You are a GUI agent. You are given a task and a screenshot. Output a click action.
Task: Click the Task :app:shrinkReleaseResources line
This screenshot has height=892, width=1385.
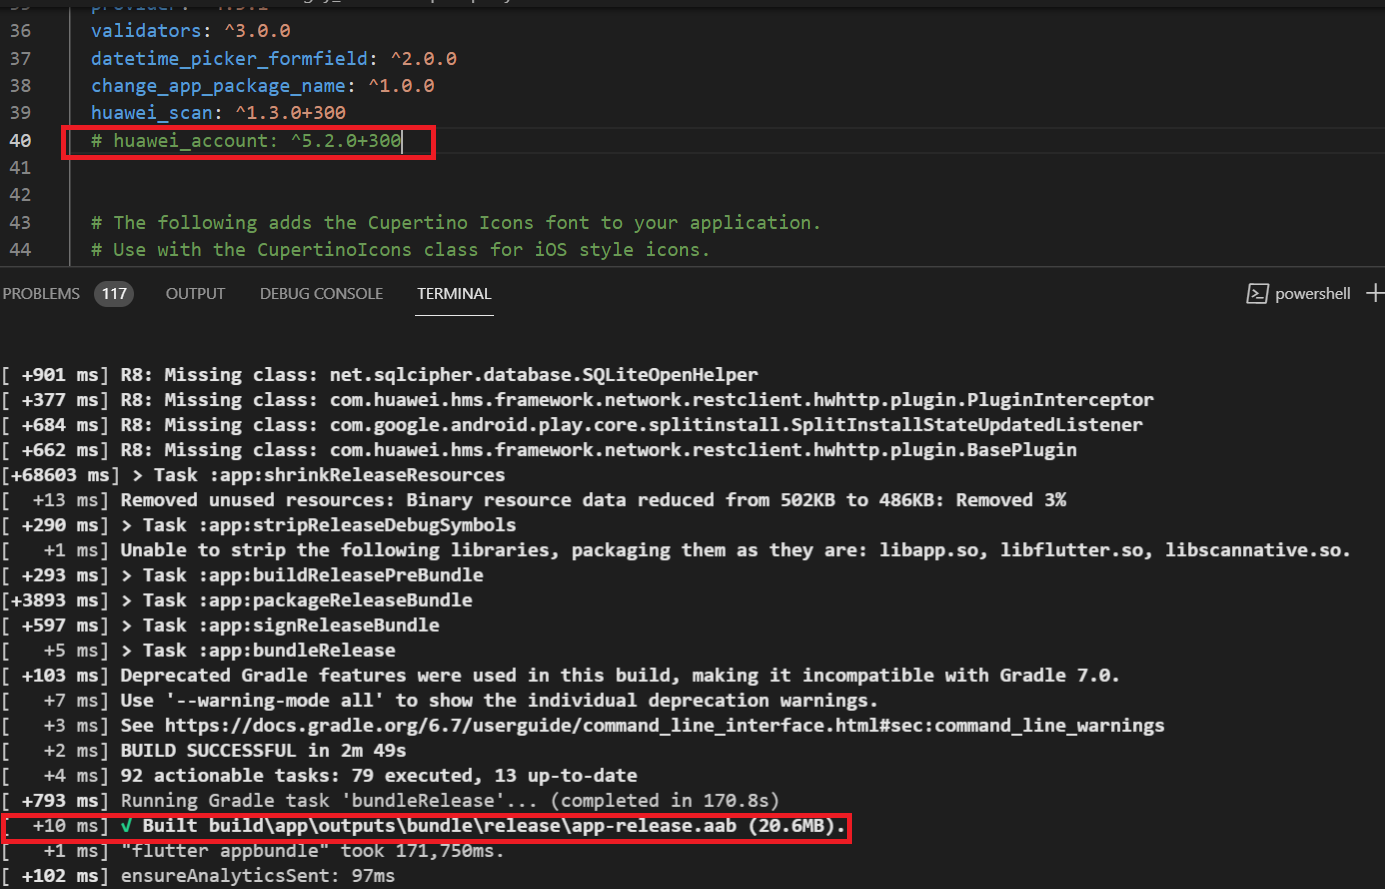coord(253,475)
